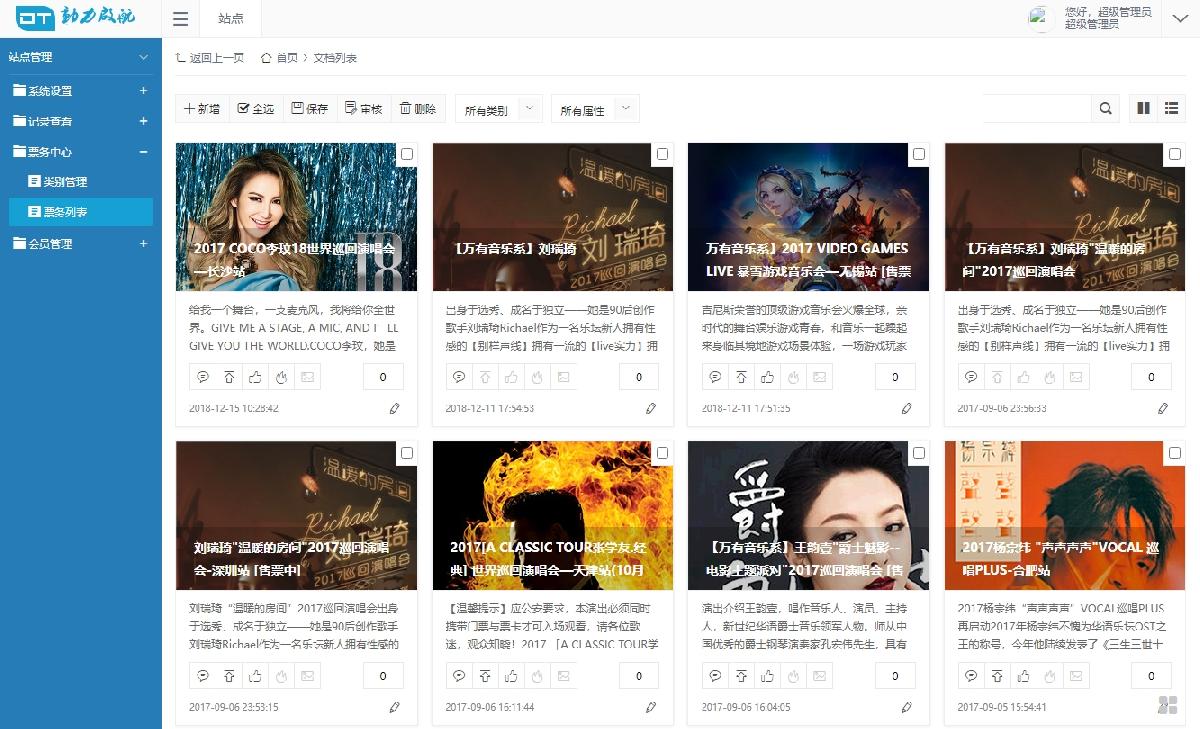This screenshot has height=729, width=1200.
Task: Tick checkbox on card dated 2017-09-06 23:56:33
Action: coord(1175,154)
